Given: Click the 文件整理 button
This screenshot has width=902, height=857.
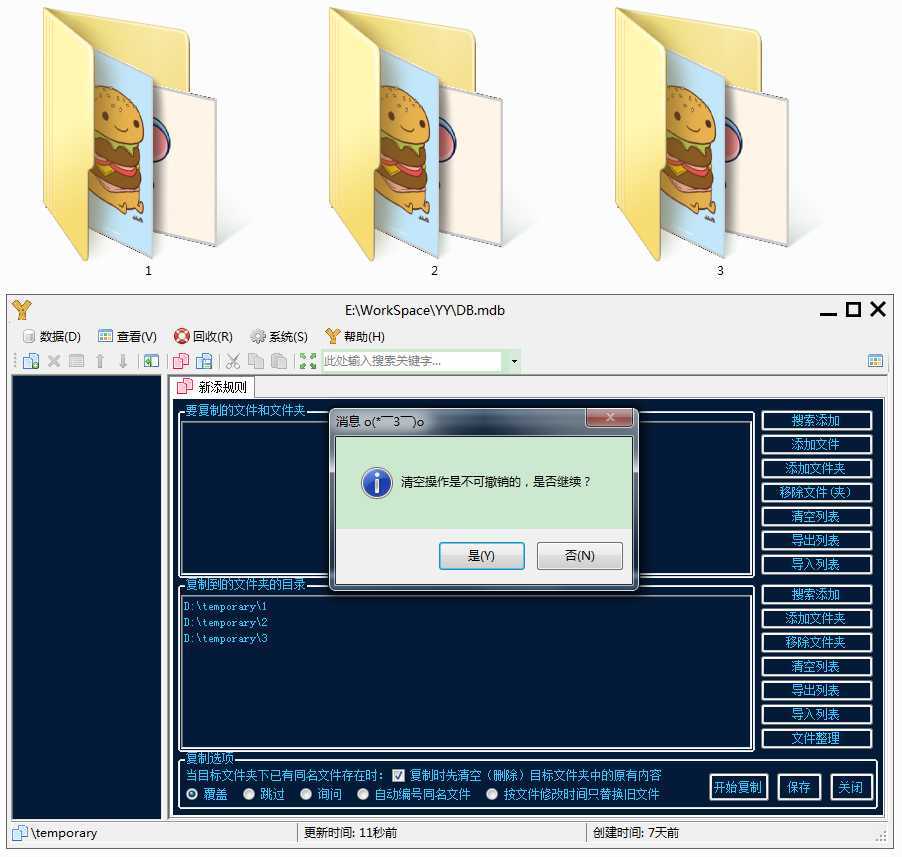Looking at the screenshot, I should click(x=816, y=739).
